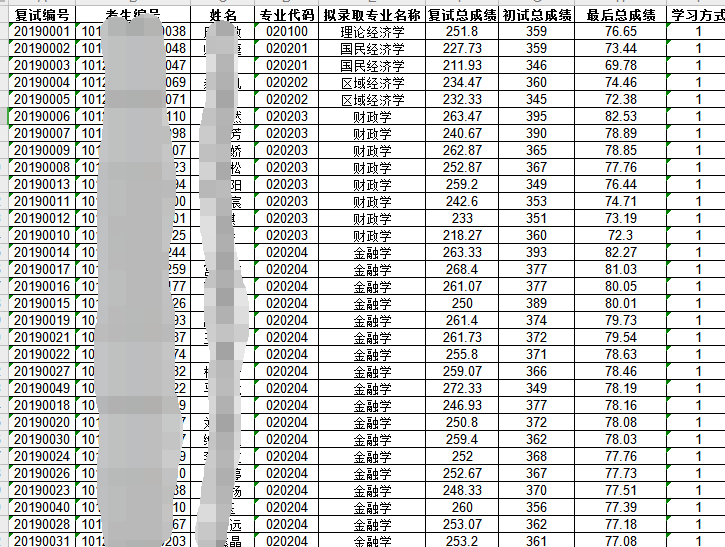
Task: Click final score 78.16
Action: (x=621, y=406)
